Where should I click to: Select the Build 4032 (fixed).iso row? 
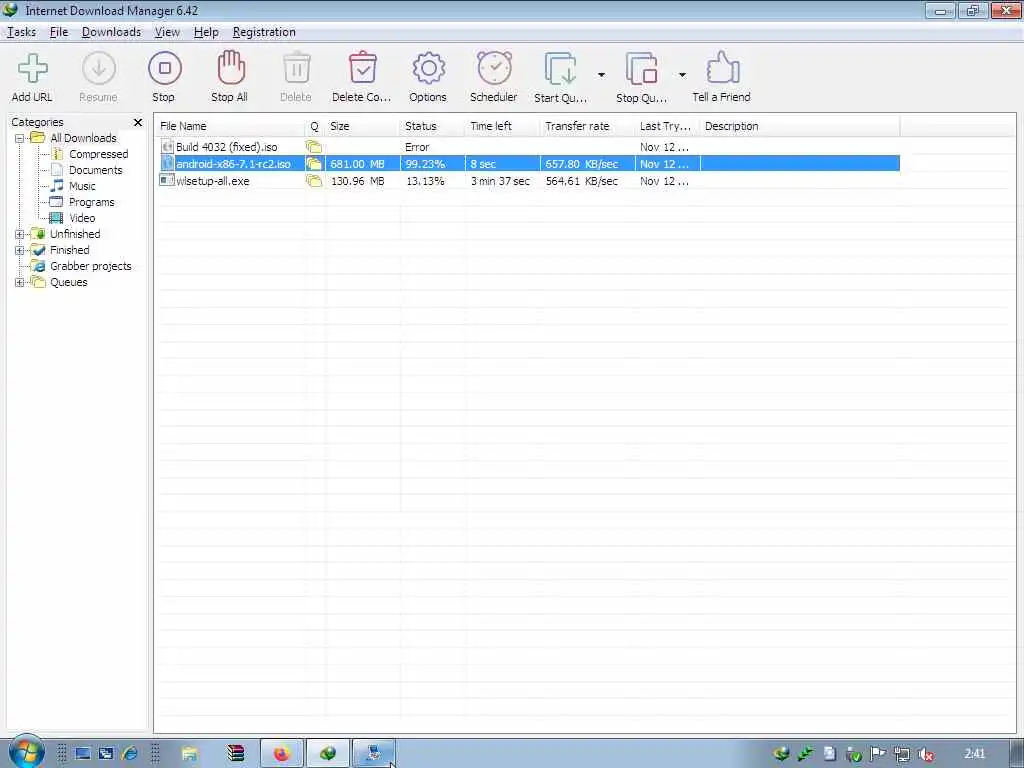click(529, 147)
